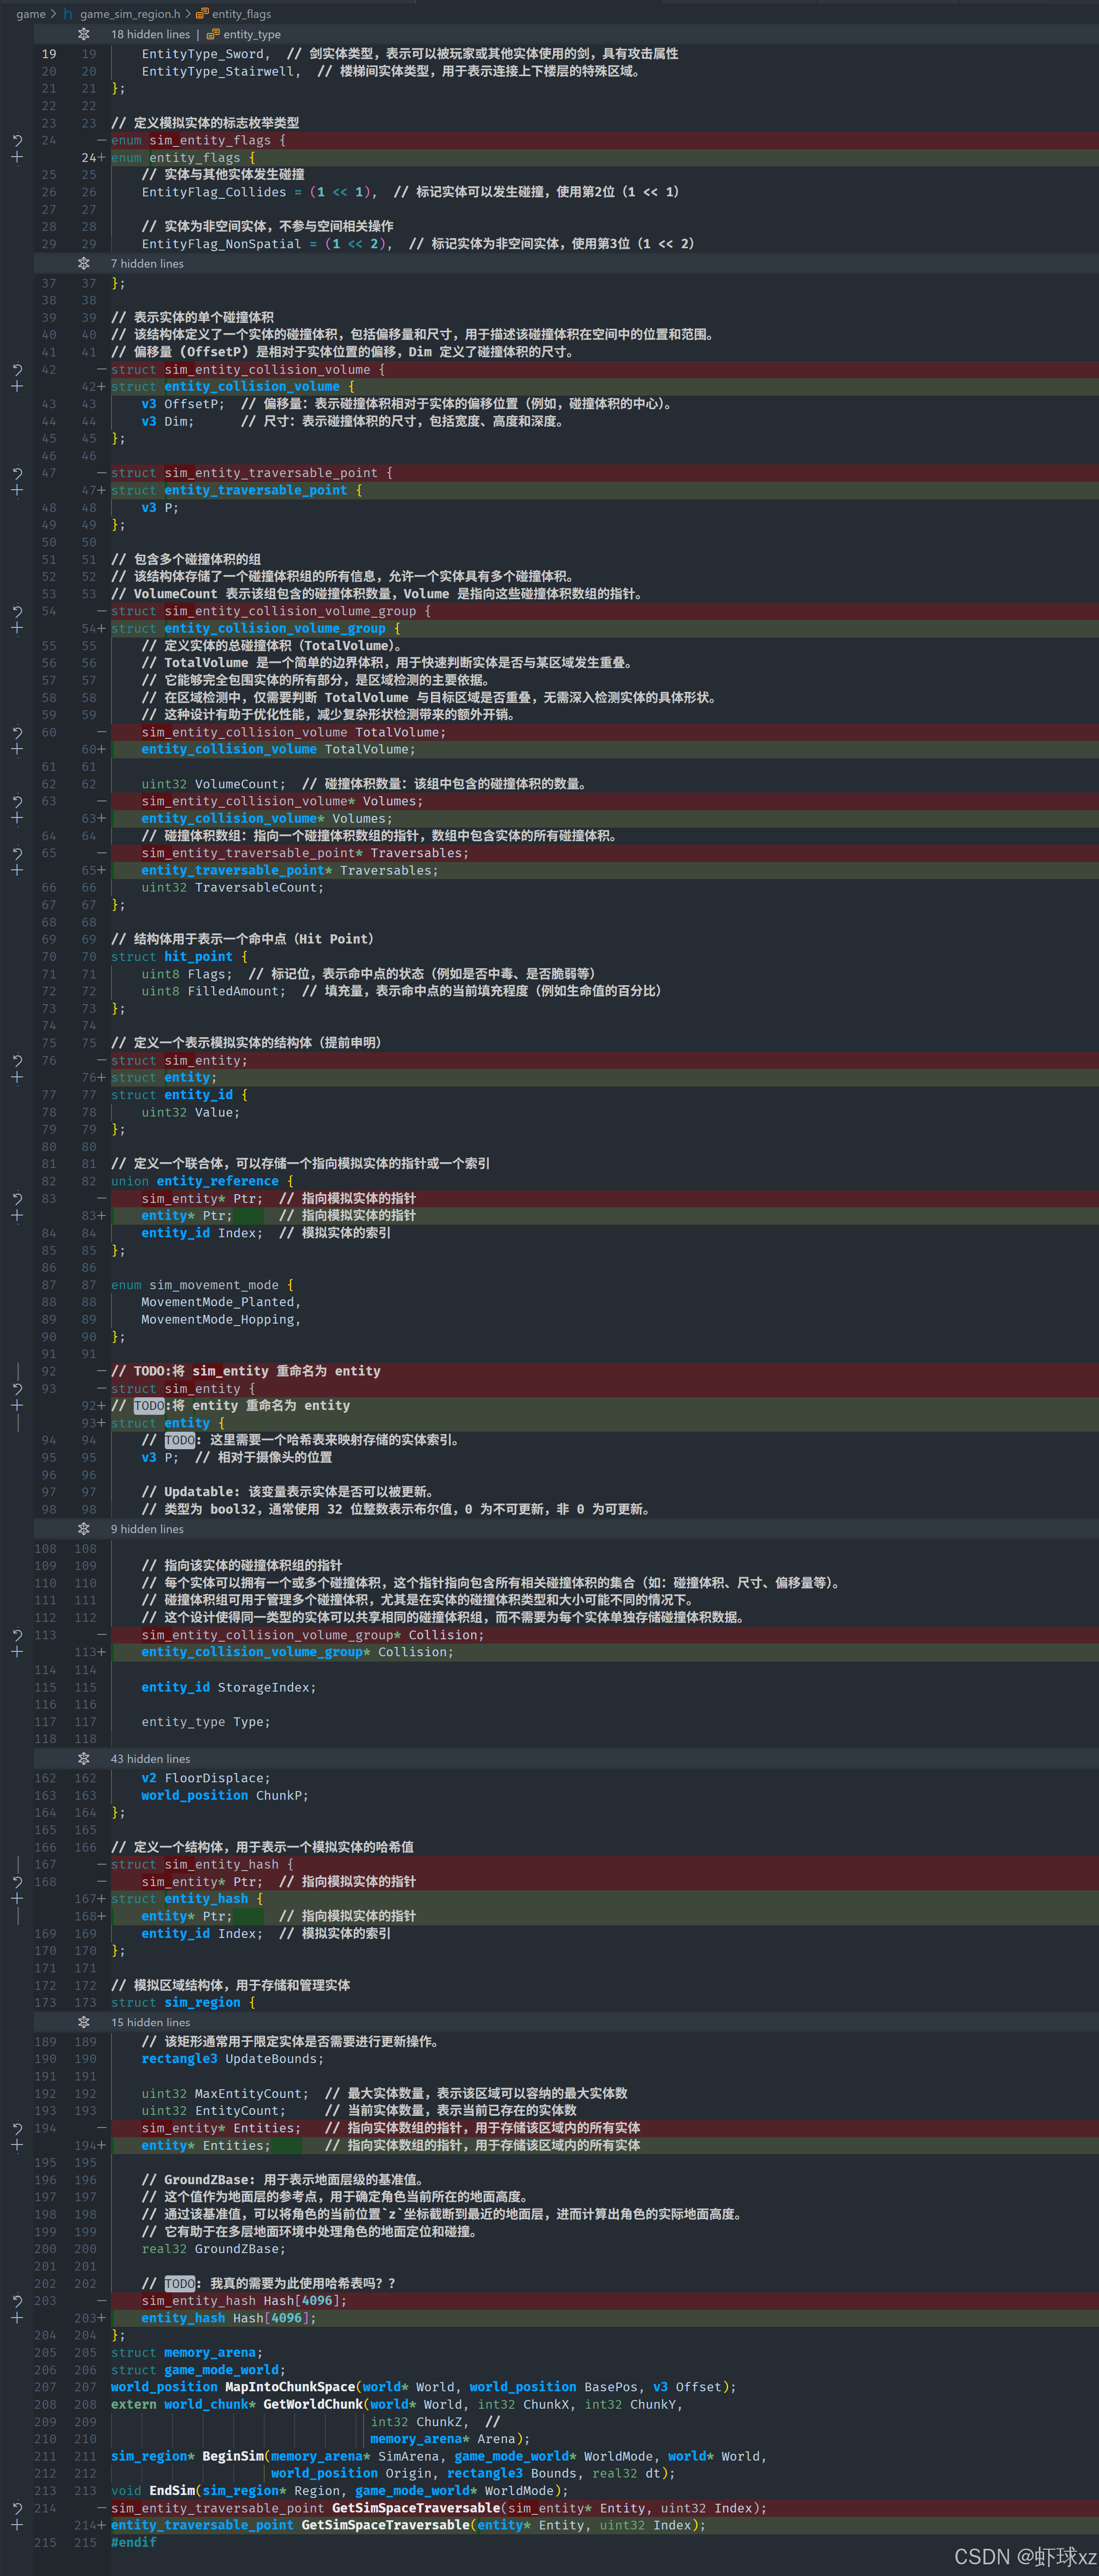Image resolution: width=1099 pixels, height=2576 pixels.
Task: Stage the entity_traversable_point struct change
Action: [x=17, y=491]
